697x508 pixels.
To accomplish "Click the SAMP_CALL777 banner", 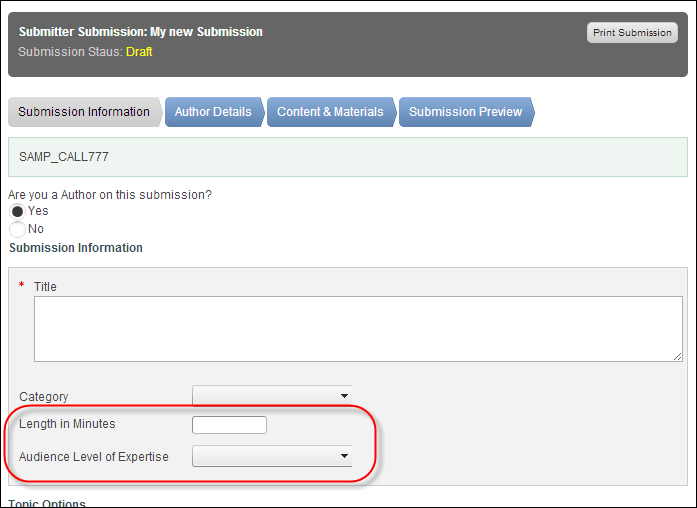I will [348, 157].
